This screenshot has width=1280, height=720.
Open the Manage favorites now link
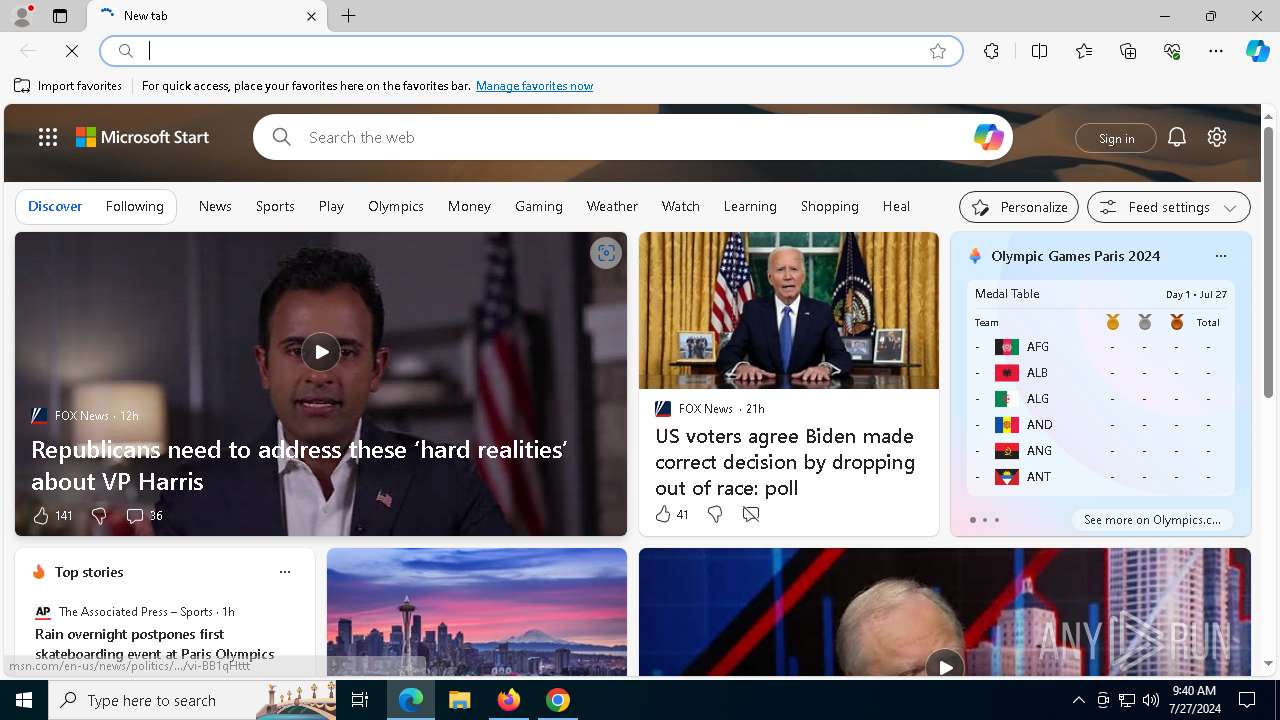tap(534, 86)
